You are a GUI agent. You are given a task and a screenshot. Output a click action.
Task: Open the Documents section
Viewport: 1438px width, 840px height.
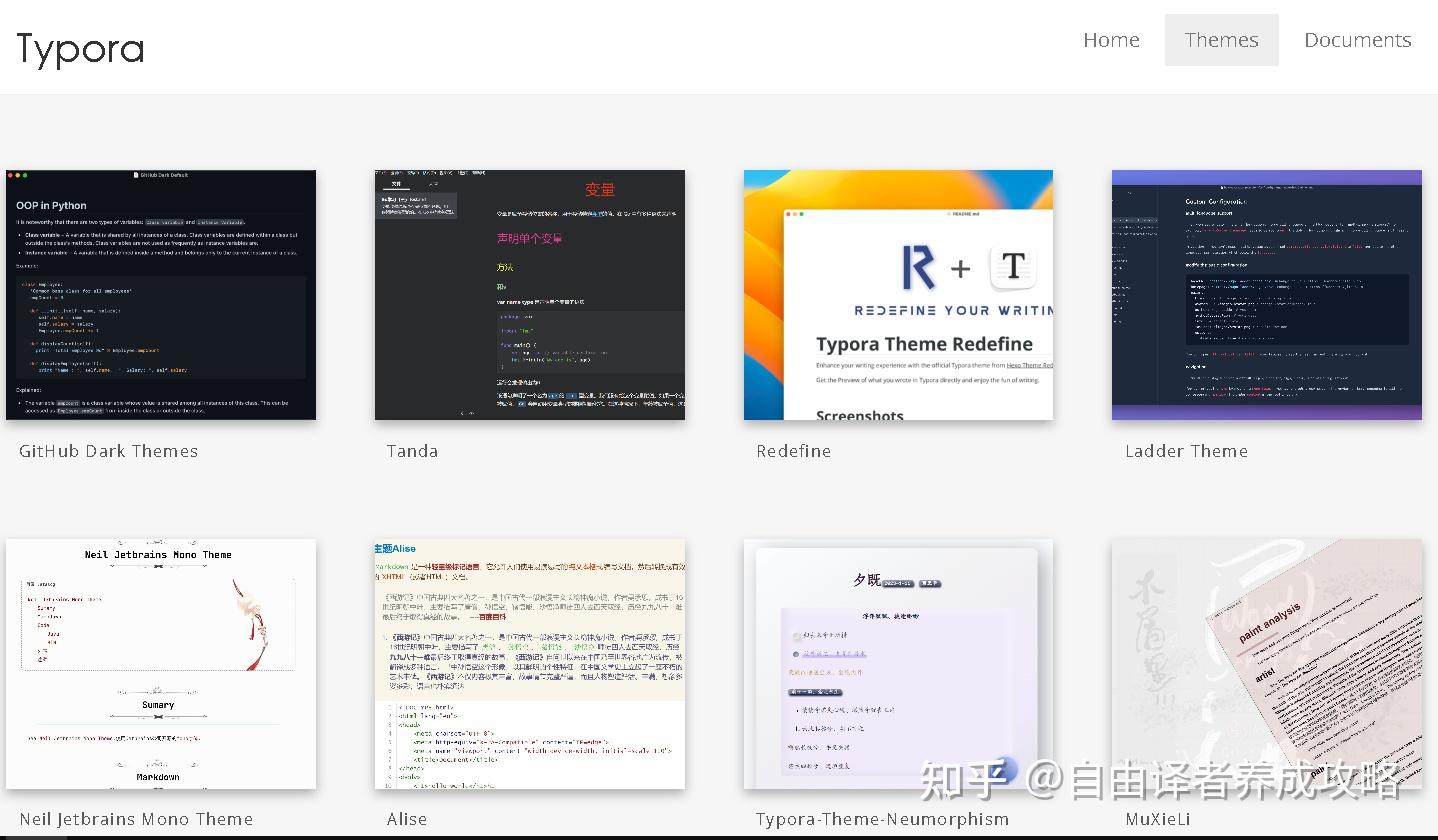(1357, 40)
